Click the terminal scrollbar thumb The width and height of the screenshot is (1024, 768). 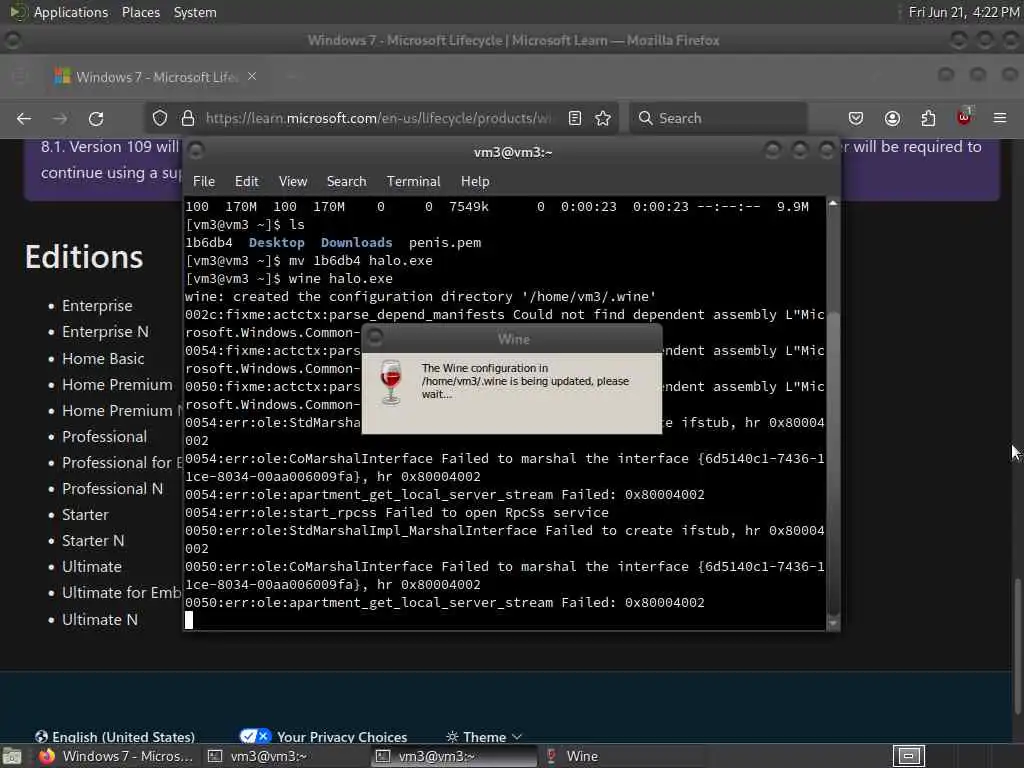pos(833,464)
